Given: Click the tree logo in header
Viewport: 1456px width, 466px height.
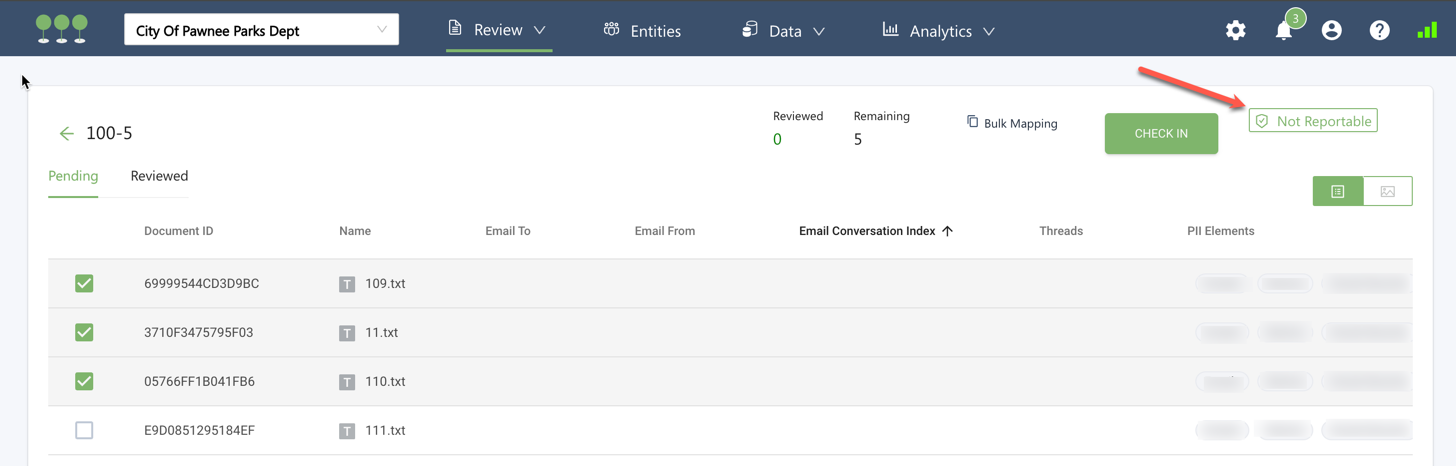Looking at the screenshot, I should click(x=62, y=29).
